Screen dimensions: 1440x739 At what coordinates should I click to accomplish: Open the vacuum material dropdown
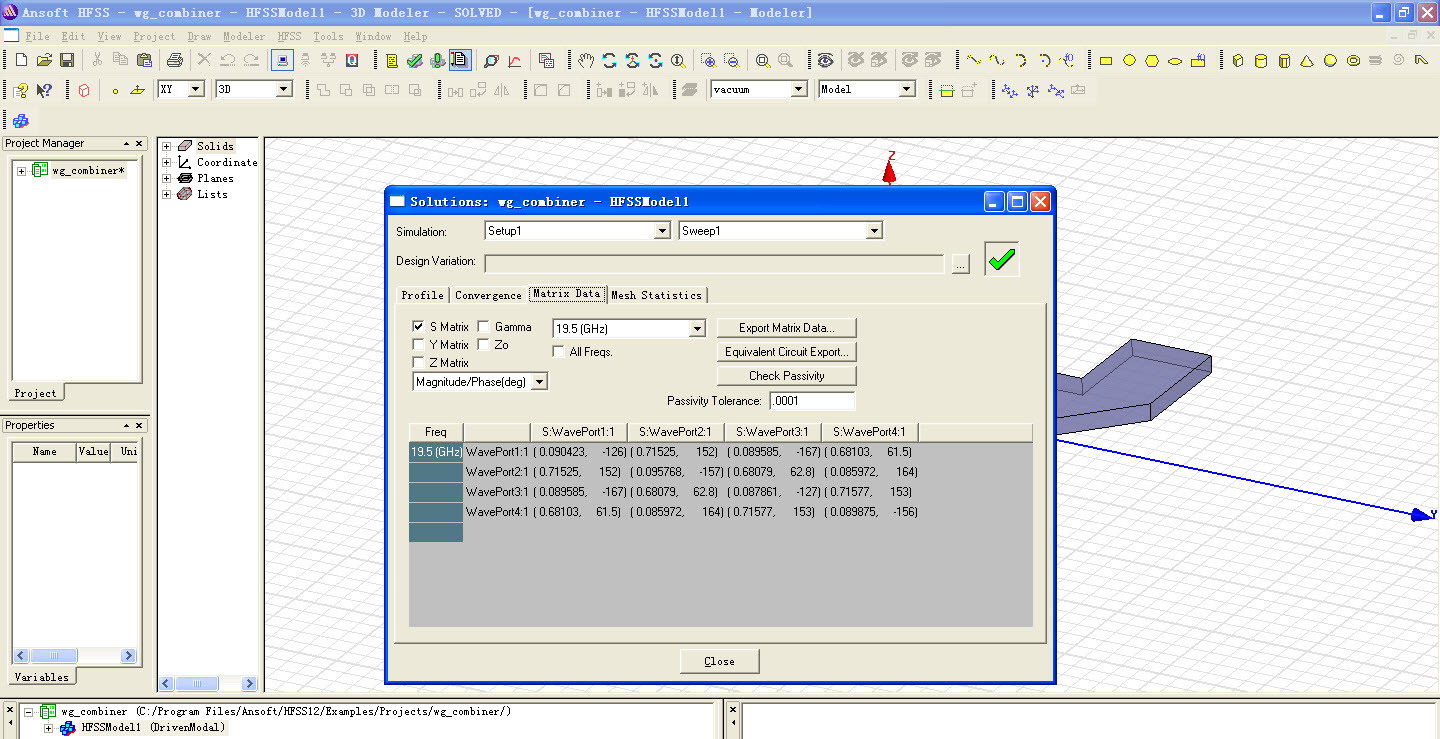point(799,89)
